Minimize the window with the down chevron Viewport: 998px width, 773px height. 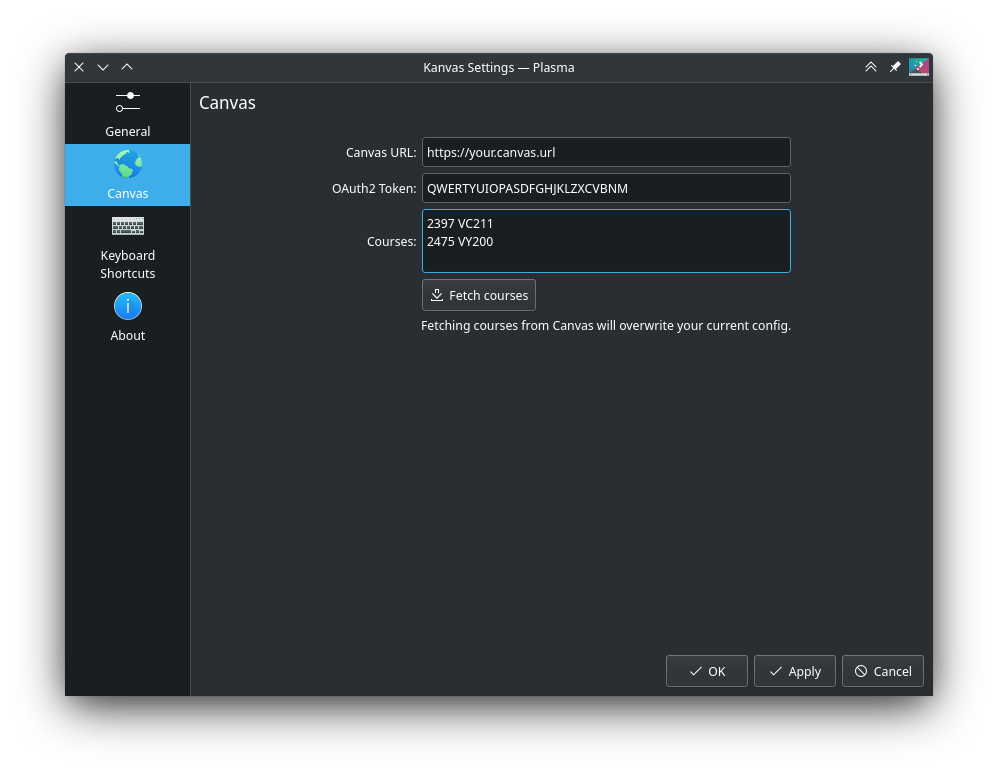pos(103,67)
